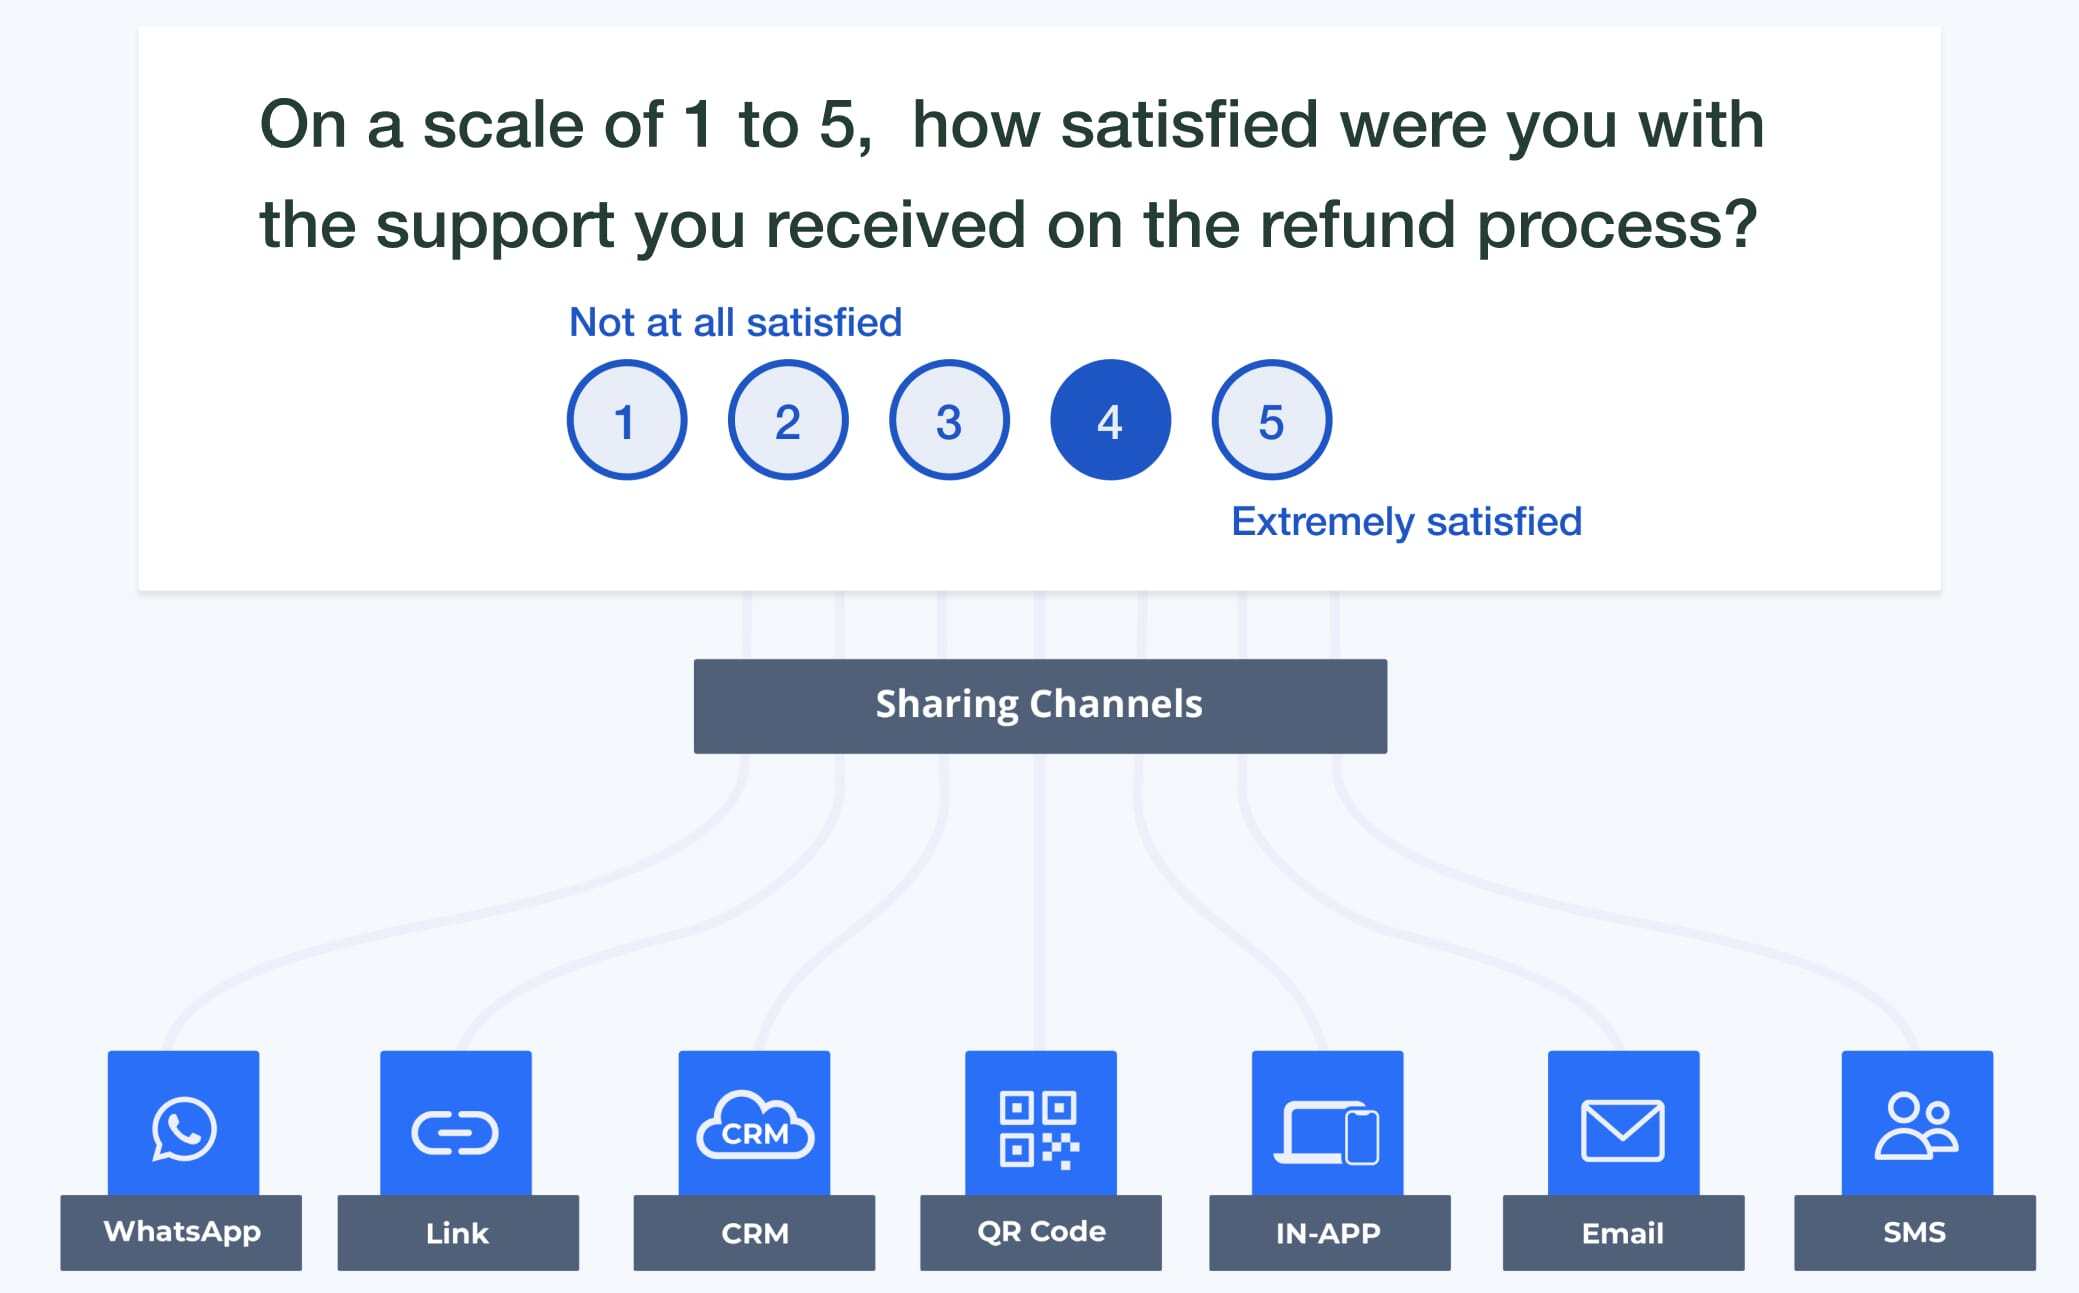Click the WhatsApp label
2079x1293 pixels.
pyautogui.click(x=181, y=1232)
